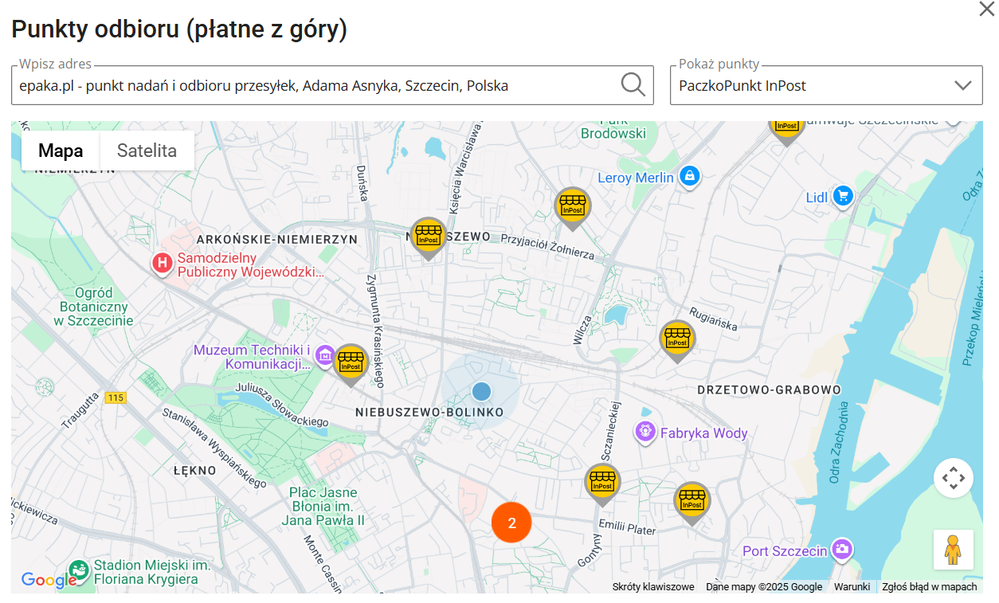
Task: Click the Port Szczecin camera pin
Action: click(x=842, y=549)
